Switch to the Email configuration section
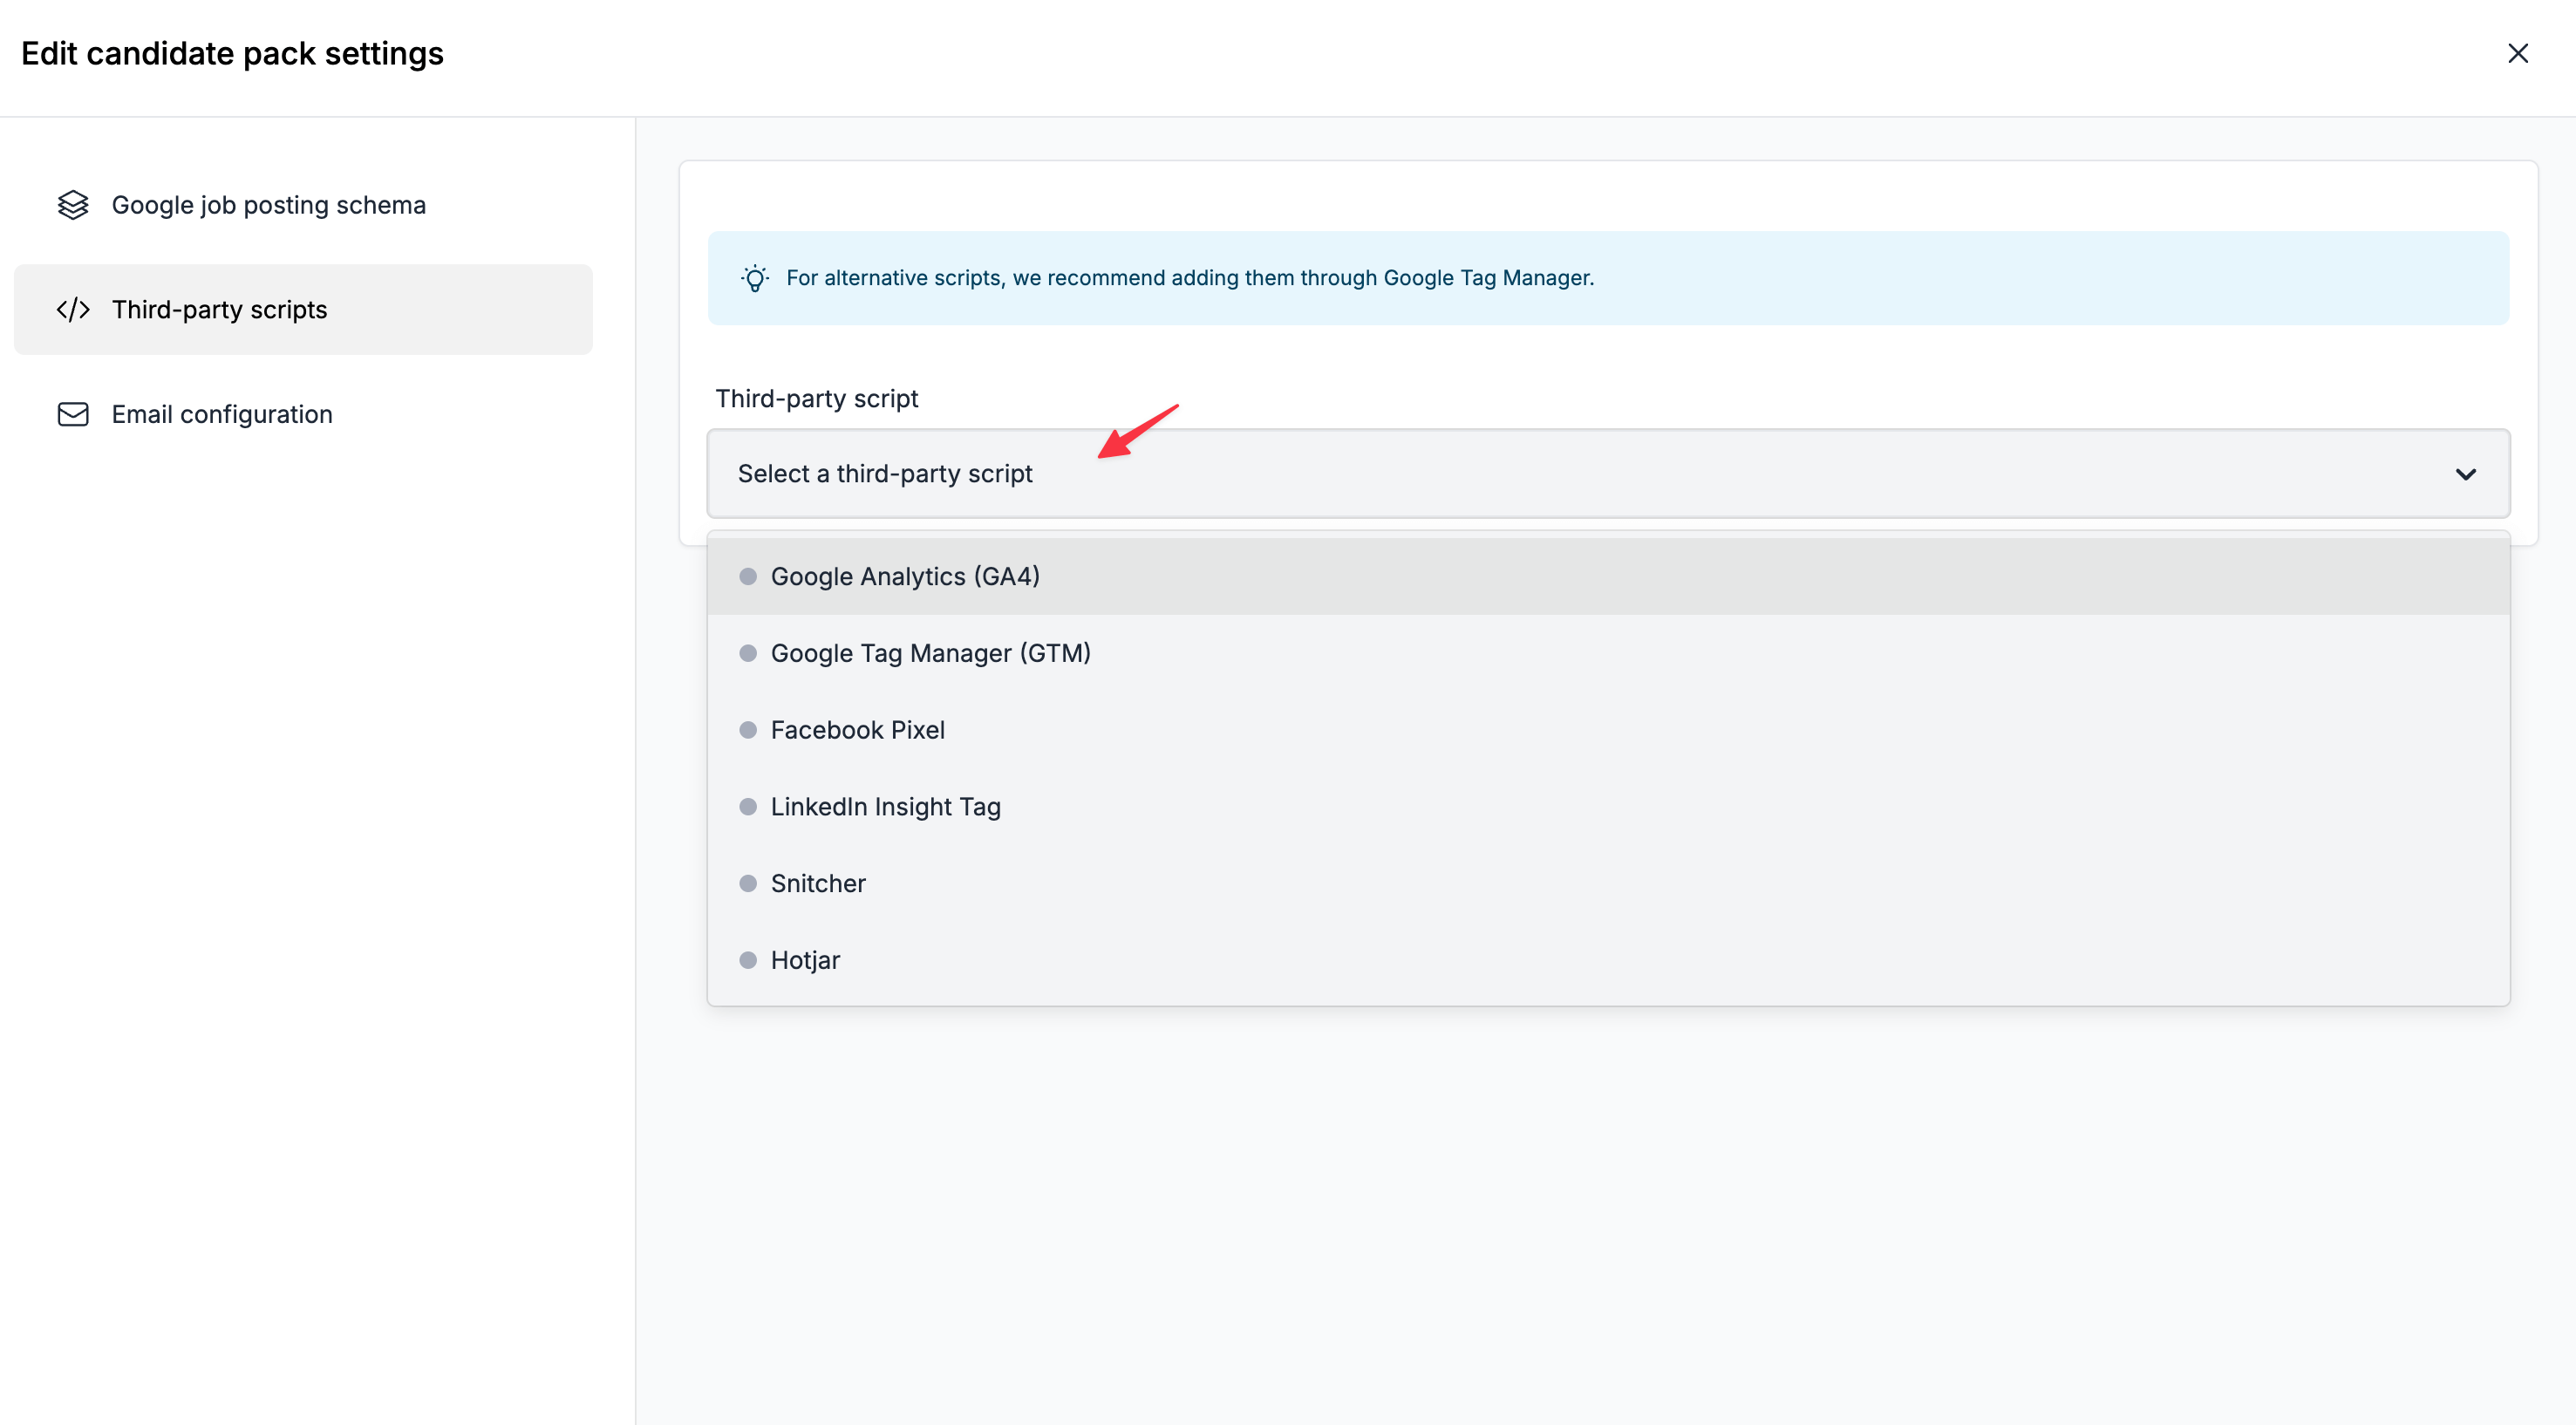2576x1425 pixels. (x=222, y=414)
